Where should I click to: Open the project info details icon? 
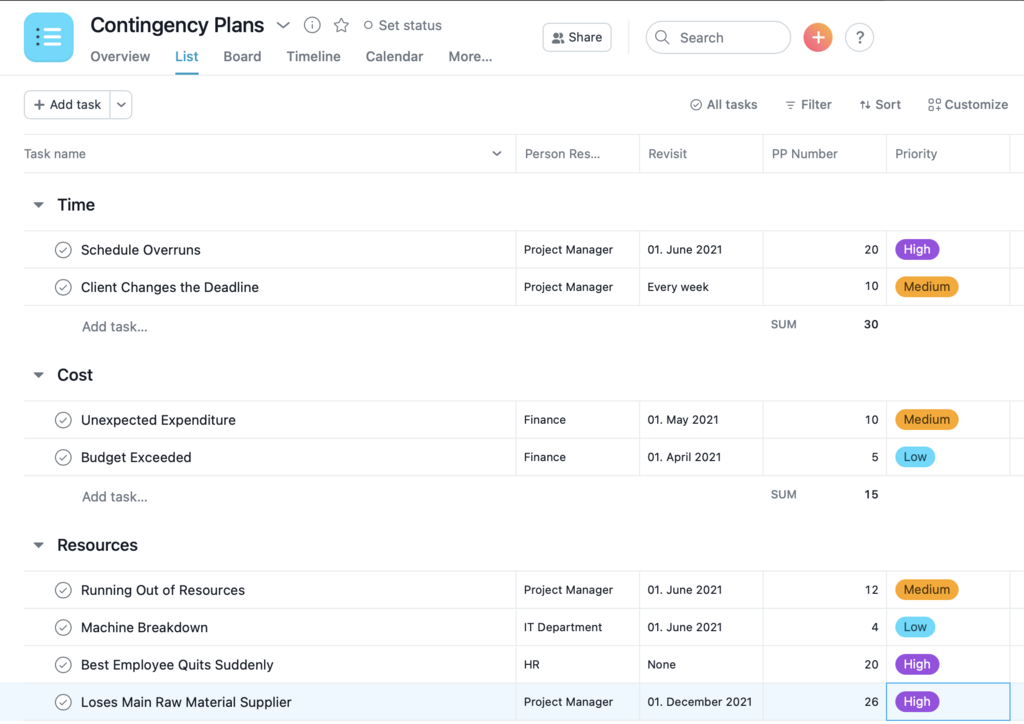pyautogui.click(x=312, y=26)
